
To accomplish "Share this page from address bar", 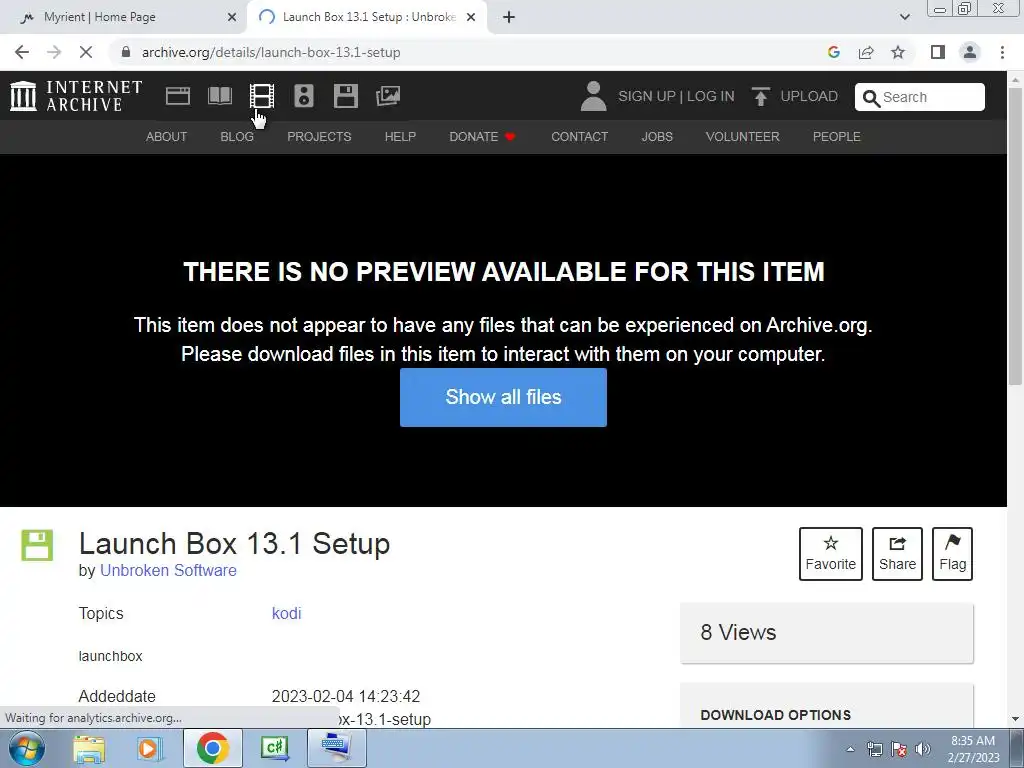I will [x=866, y=52].
